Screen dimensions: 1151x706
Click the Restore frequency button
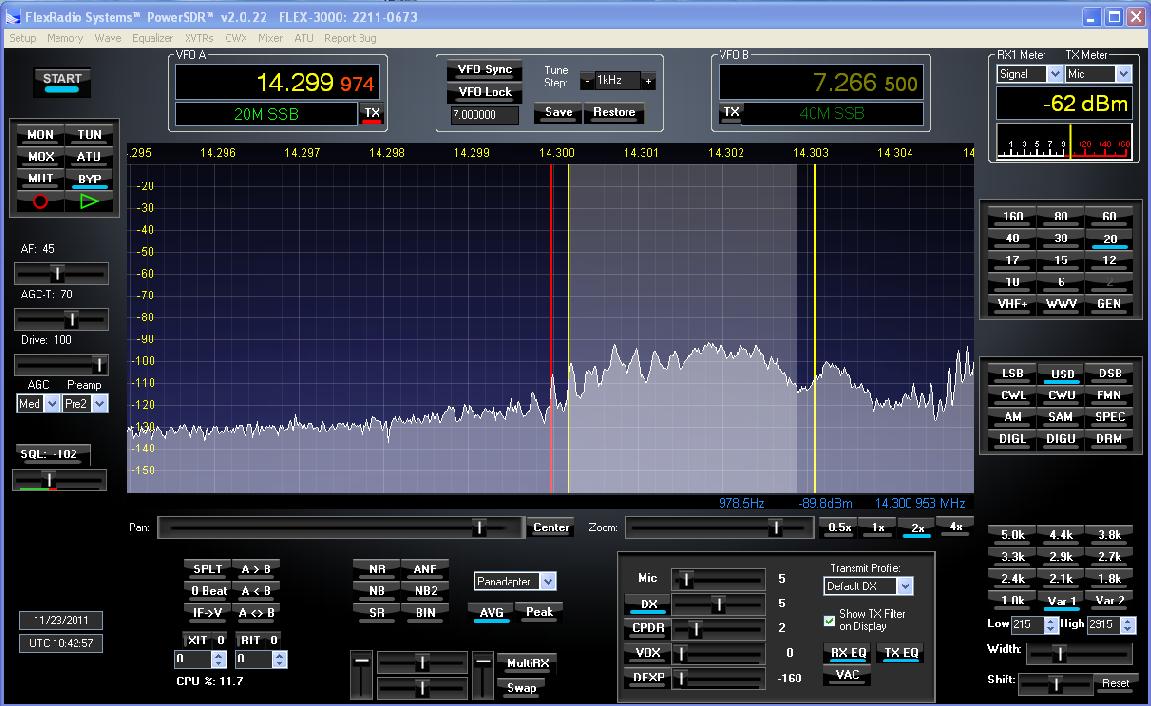point(614,112)
